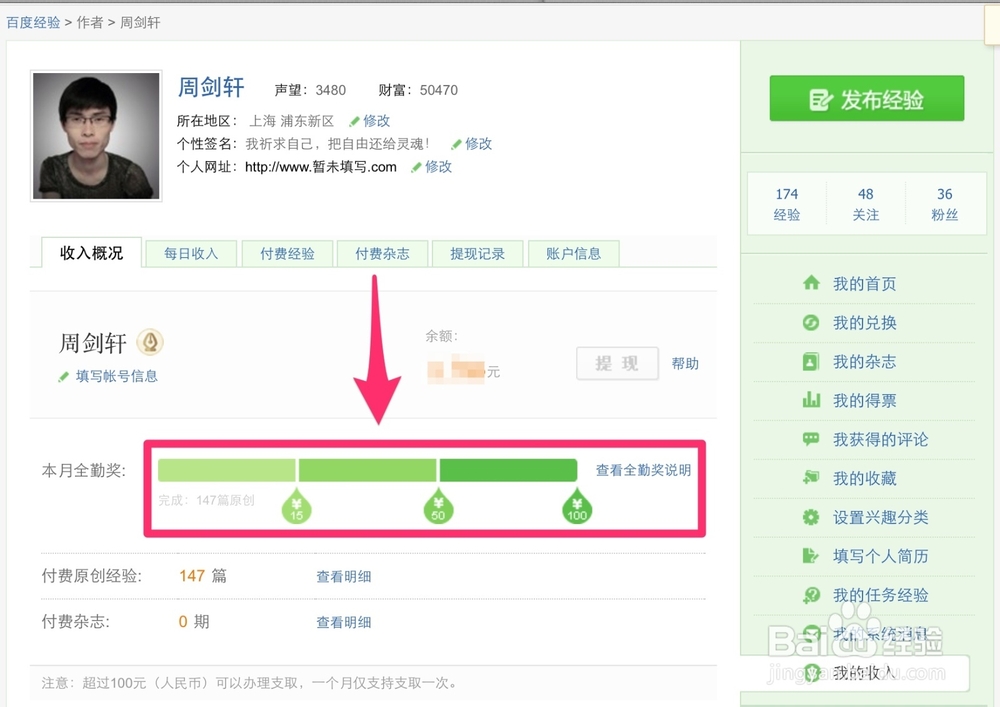The image size is (1000, 707).
Task: Click the gold medal badge beside 周剑轩
Action: [x=150, y=342]
